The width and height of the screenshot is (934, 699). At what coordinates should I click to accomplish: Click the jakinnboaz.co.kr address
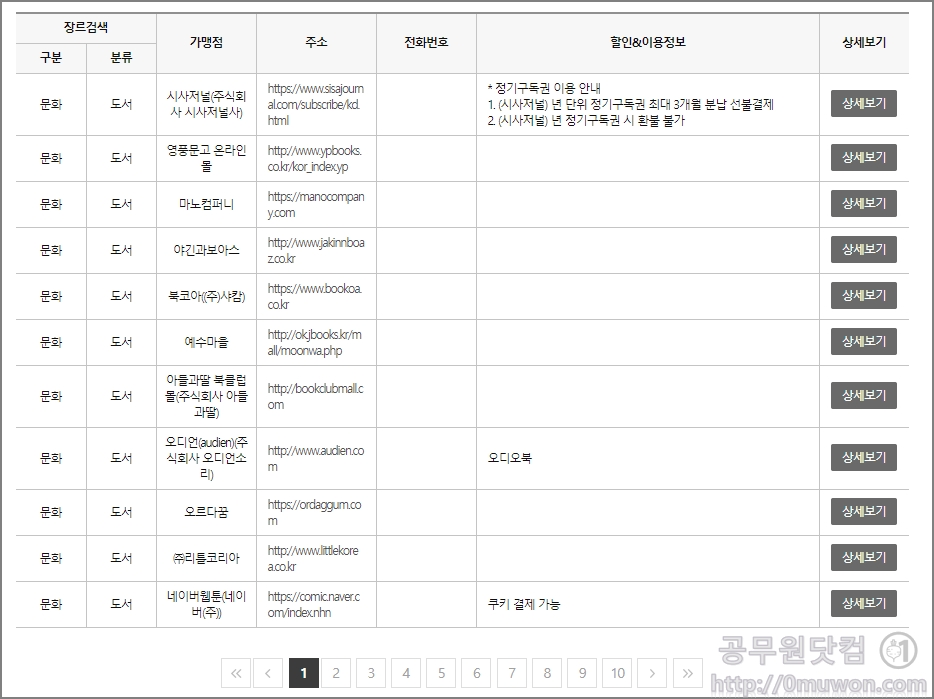316,250
